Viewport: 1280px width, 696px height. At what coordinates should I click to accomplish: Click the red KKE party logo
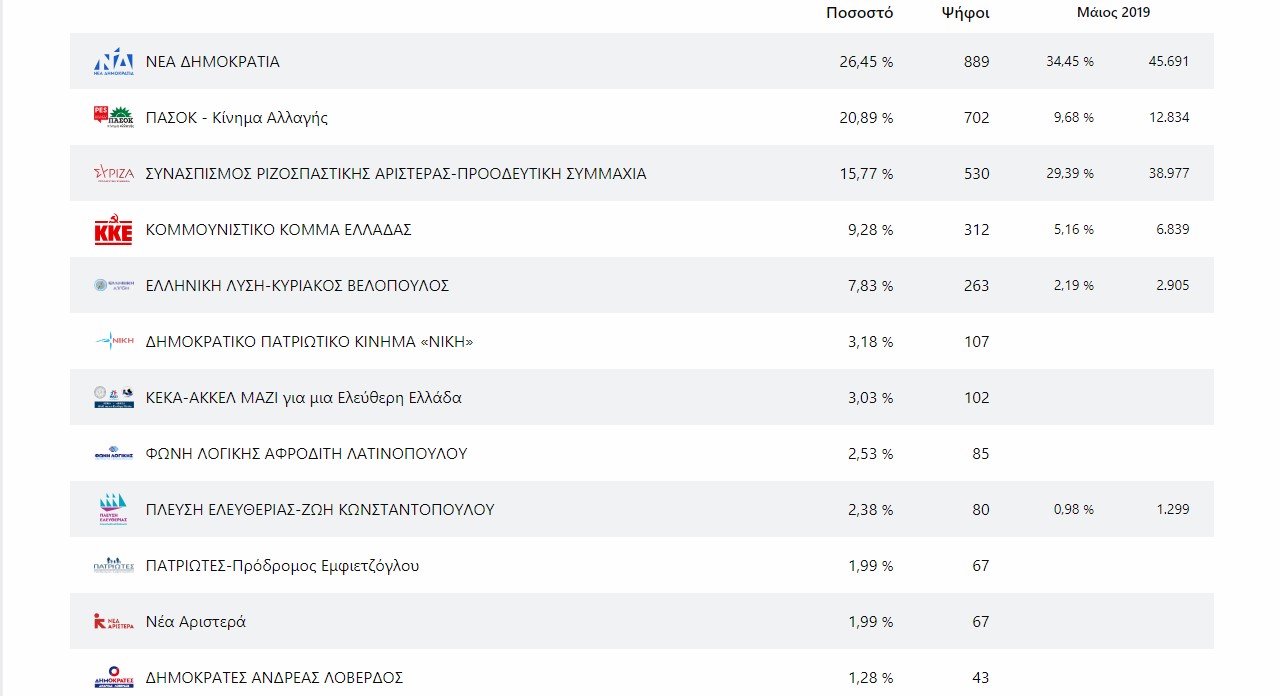(113, 230)
